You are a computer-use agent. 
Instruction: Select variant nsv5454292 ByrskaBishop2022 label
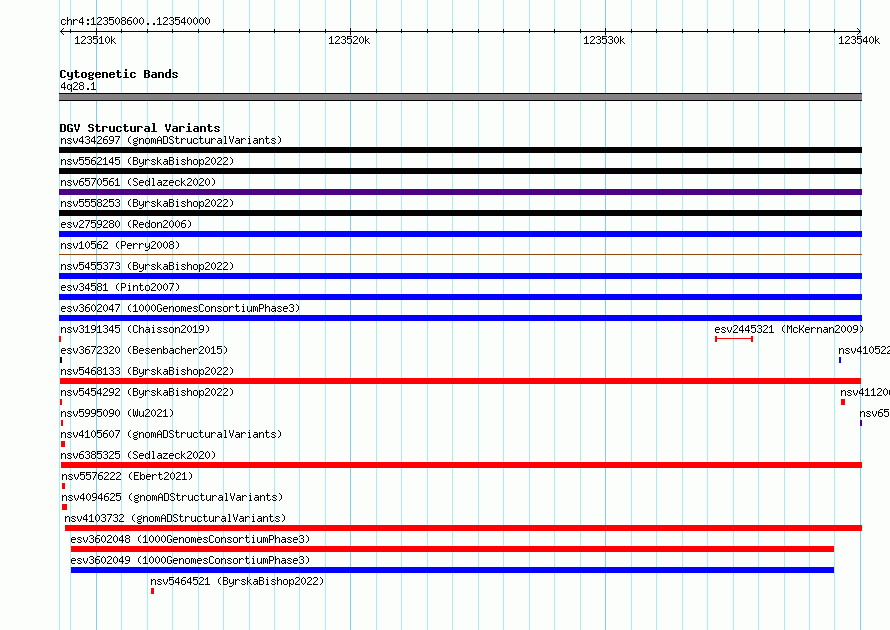pyautogui.click(x=147, y=392)
